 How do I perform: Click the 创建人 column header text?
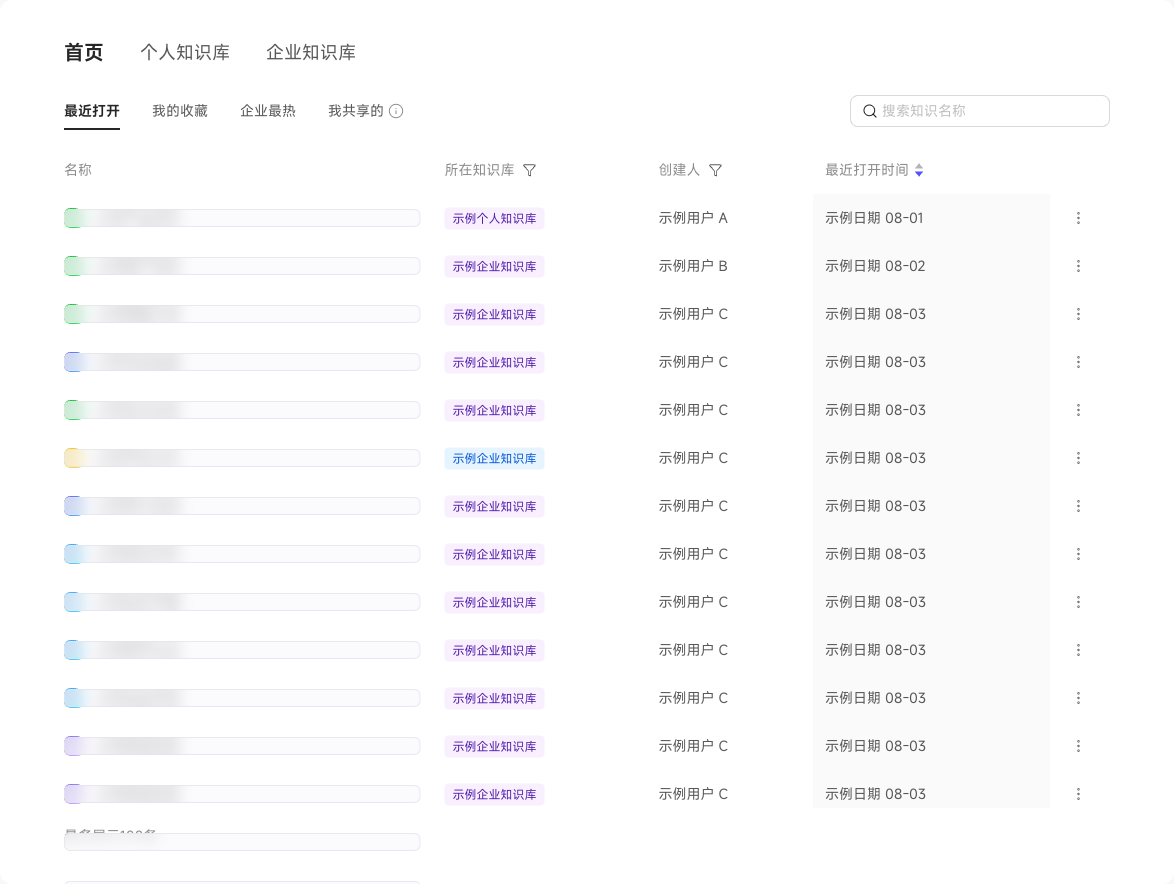pyautogui.click(x=679, y=170)
